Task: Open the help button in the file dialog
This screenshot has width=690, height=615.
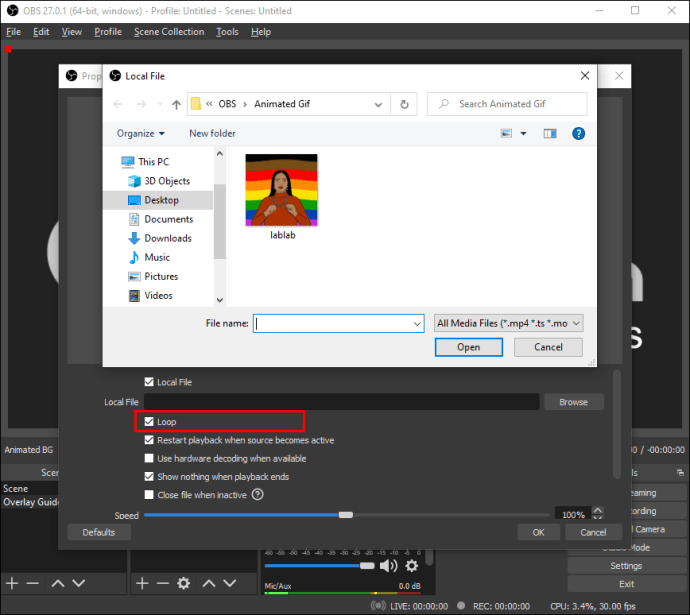Action: [x=578, y=133]
